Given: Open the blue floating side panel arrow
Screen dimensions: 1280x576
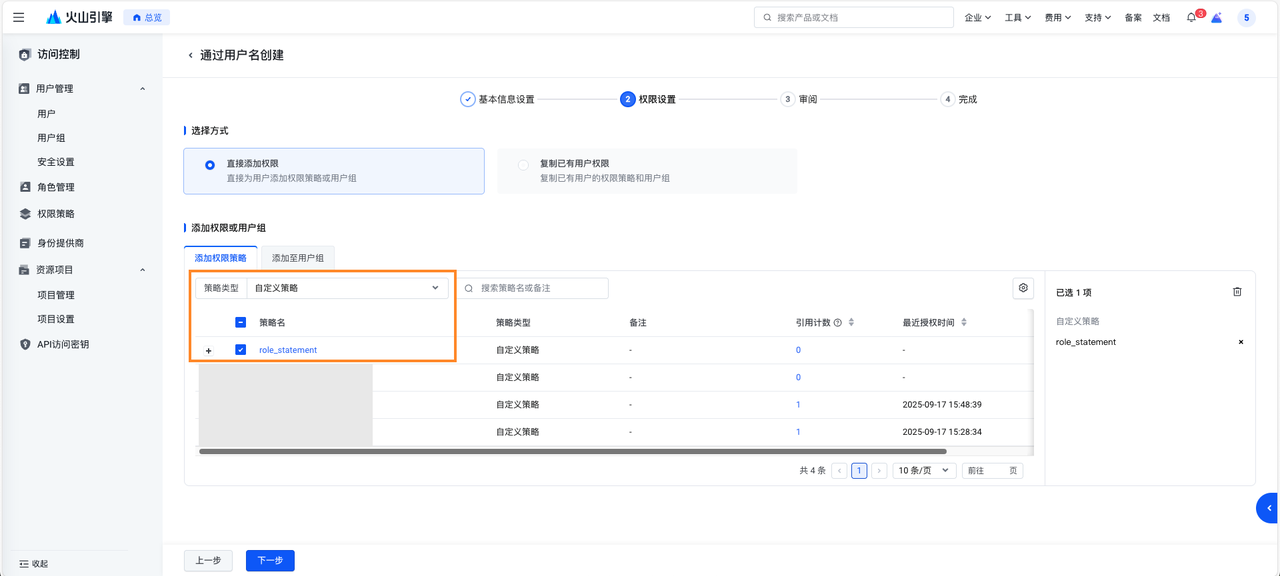Looking at the screenshot, I should click(1268, 508).
